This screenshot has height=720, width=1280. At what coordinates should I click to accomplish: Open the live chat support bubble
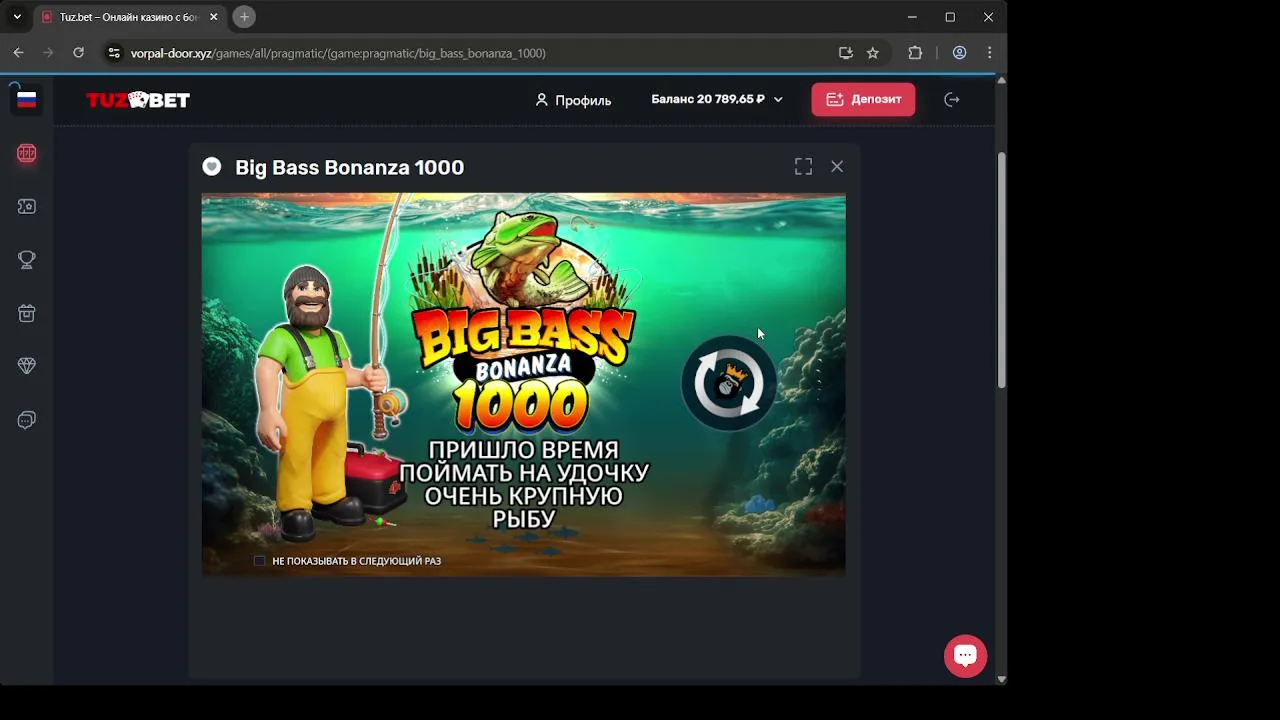click(965, 656)
